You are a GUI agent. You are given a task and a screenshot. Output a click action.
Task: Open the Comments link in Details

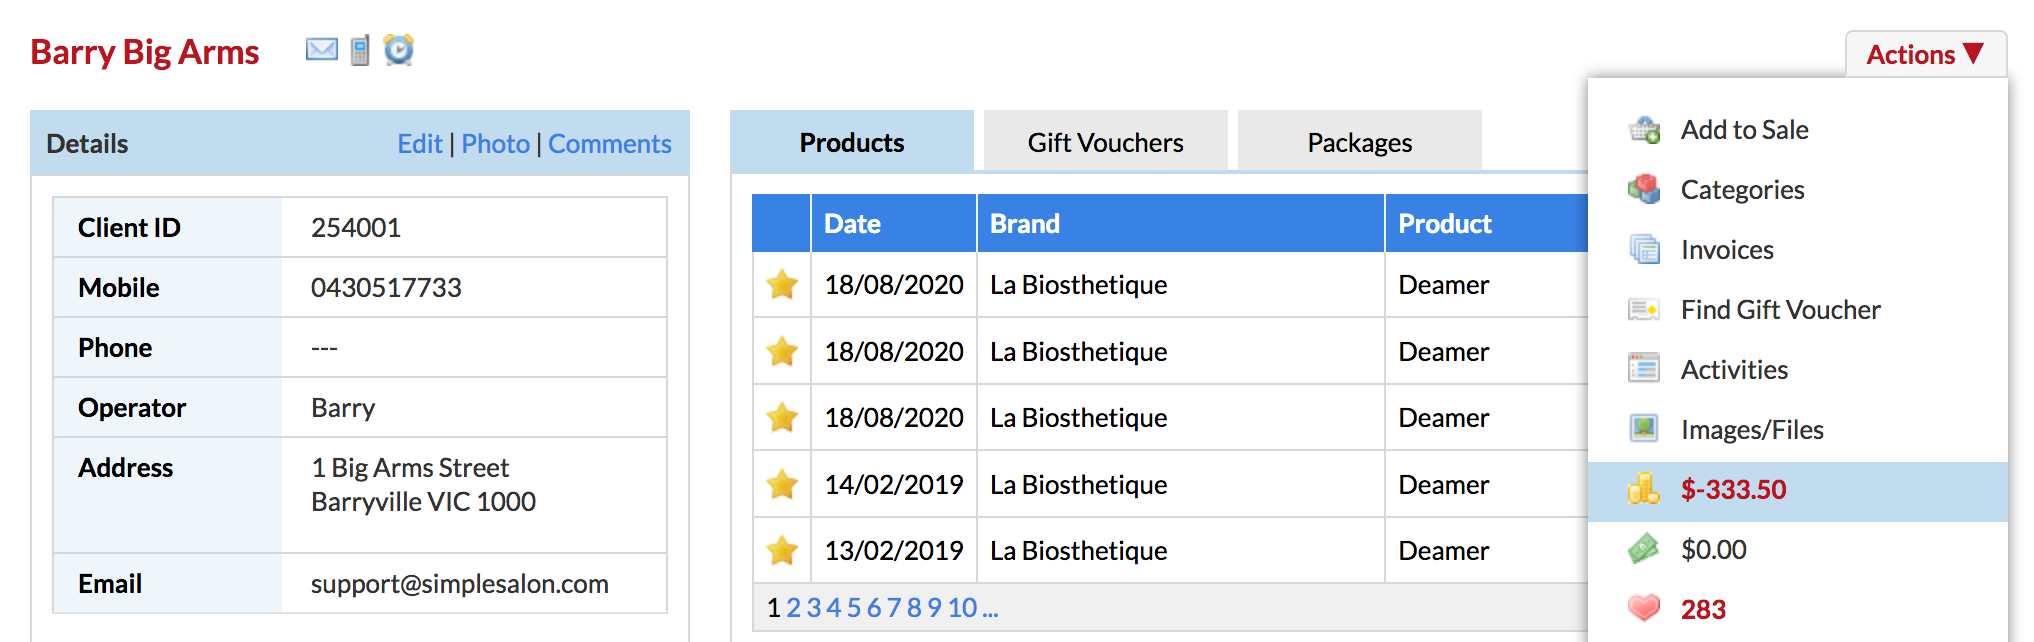pyautogui.click(x=610, y=144)
